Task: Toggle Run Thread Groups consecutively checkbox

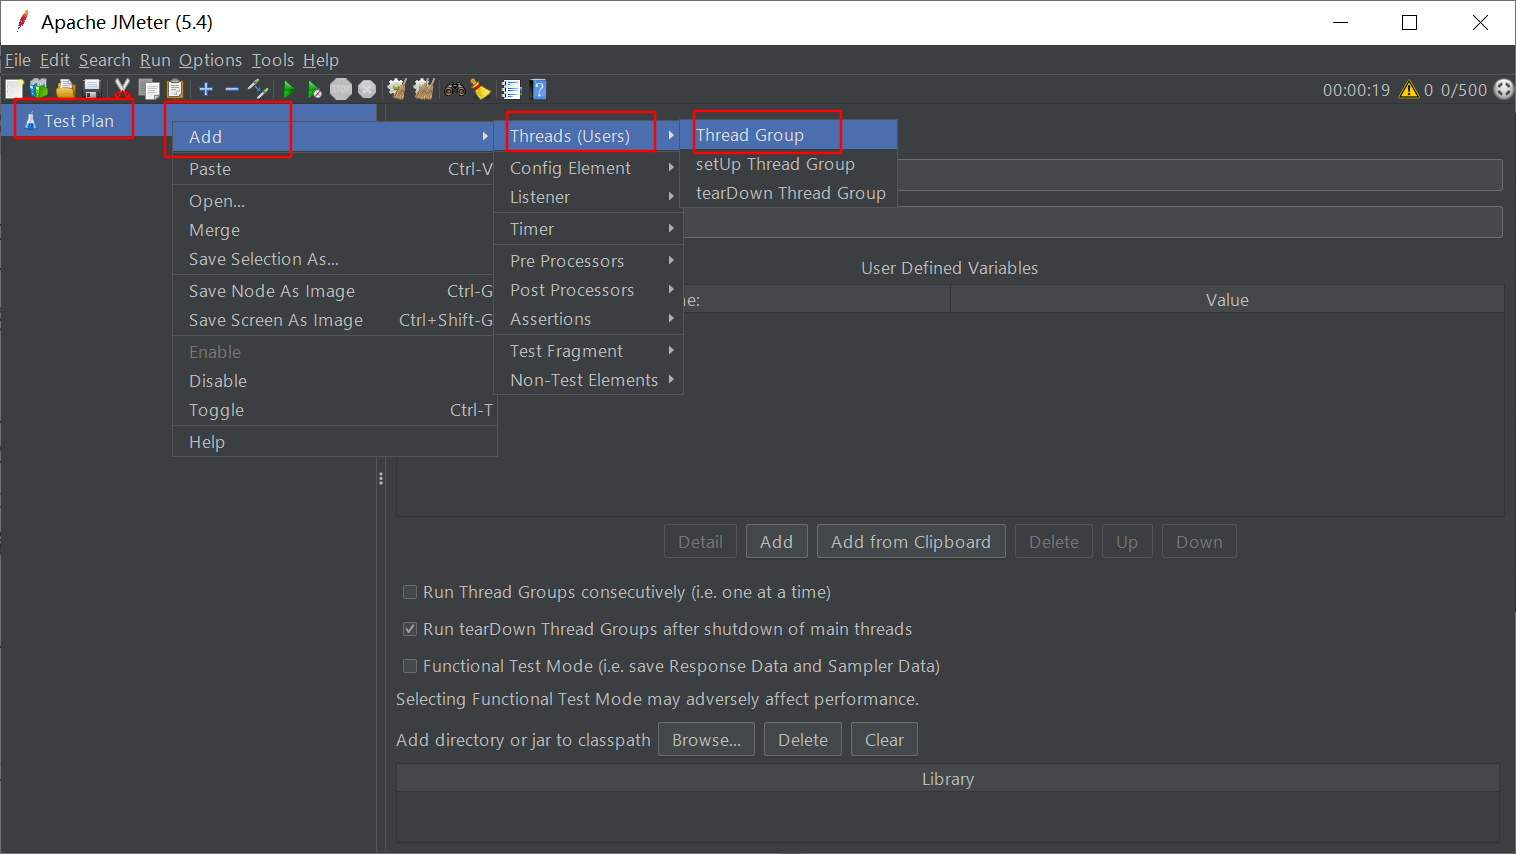Action: [410, 592]
